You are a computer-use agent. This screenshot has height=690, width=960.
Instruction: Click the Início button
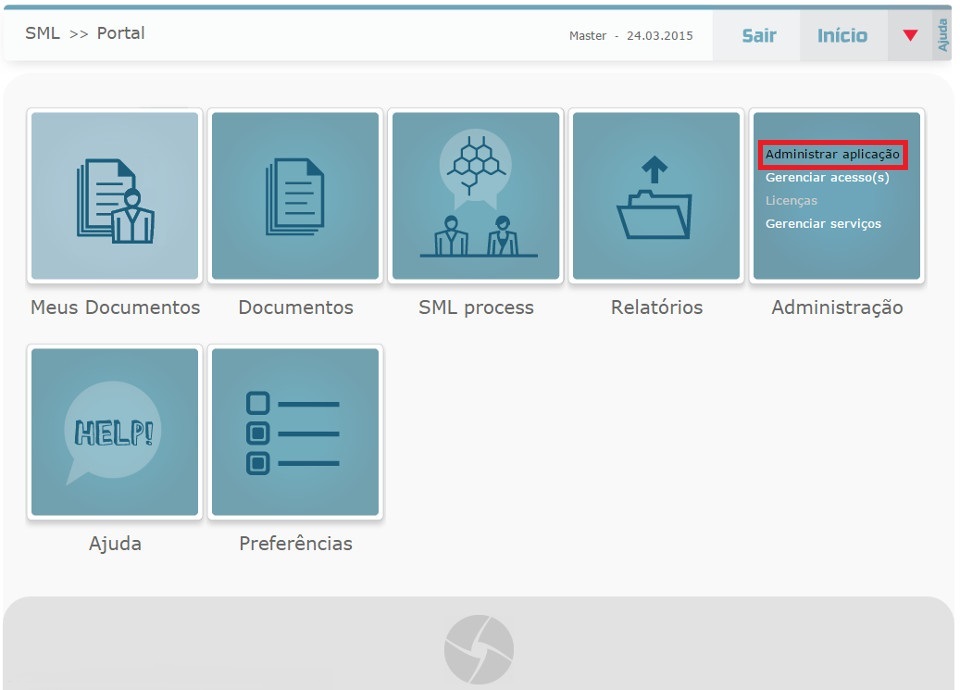pyautogui.click(x=843, y=35)
